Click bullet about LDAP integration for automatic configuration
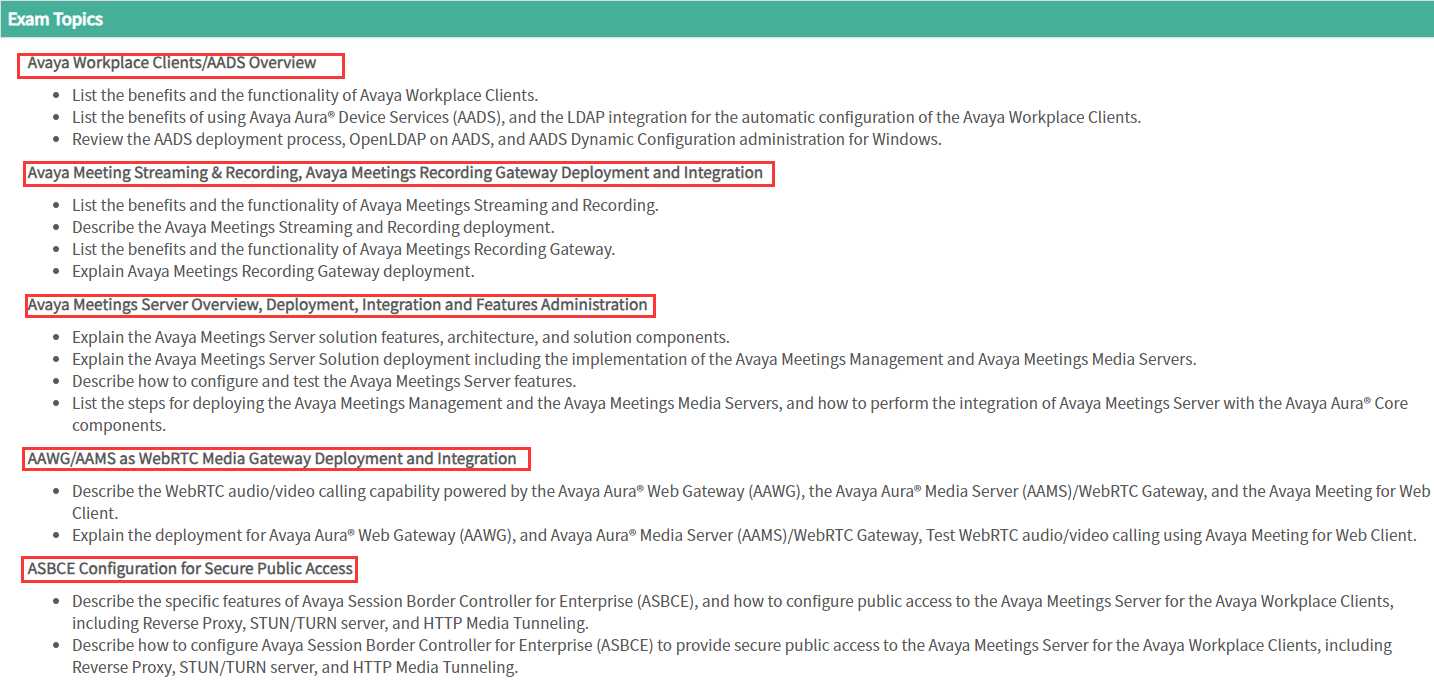The image size is (1434, 683). tap(606, 117)
